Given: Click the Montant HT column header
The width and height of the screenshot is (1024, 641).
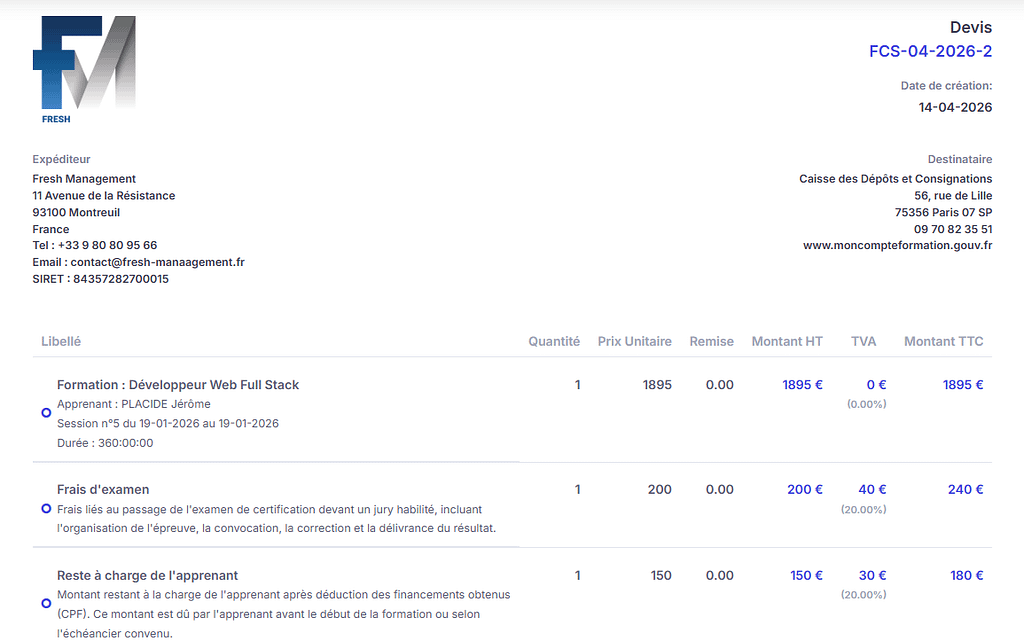Looking at the screenshot, I should pos(787,341).
